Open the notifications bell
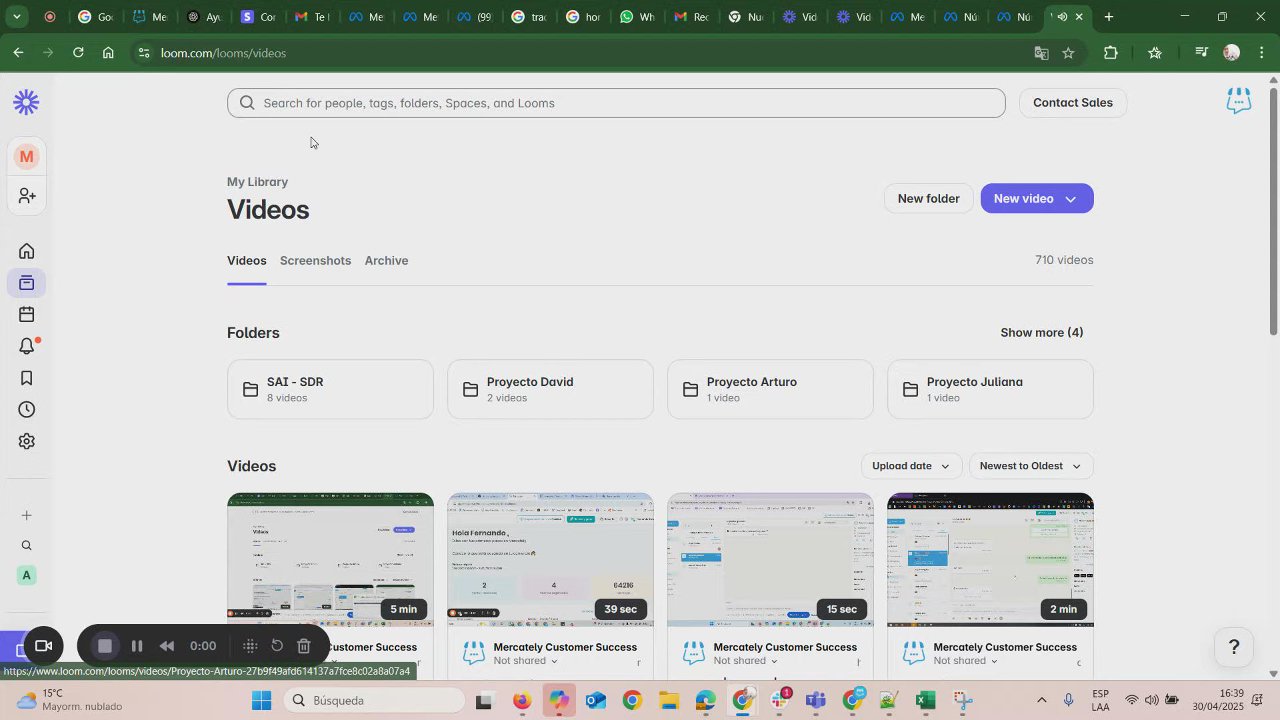 tap(27, 346)
